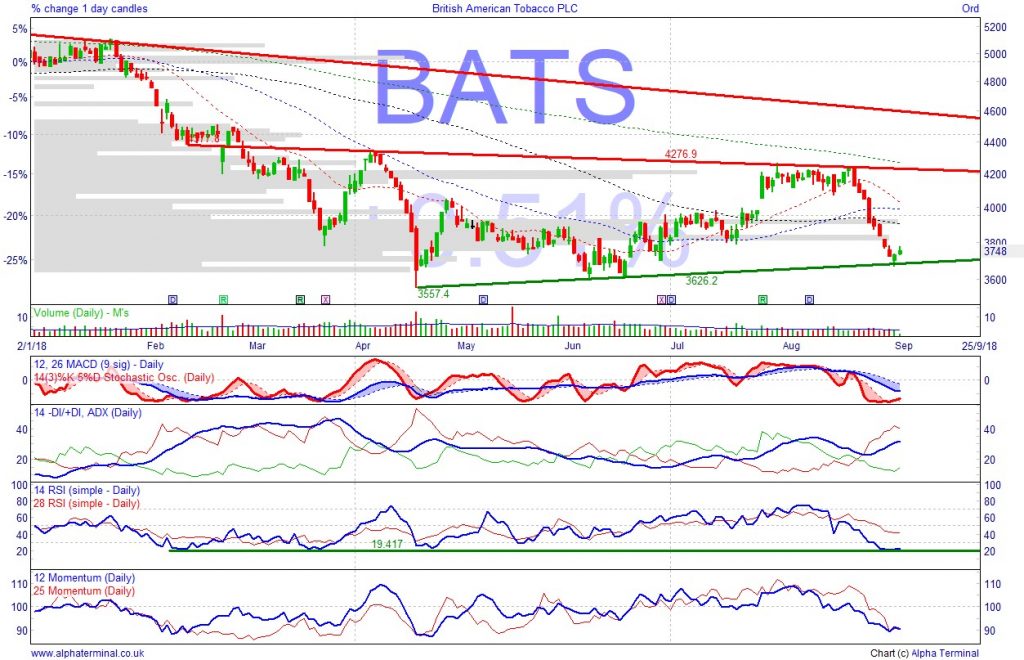Click the '12 Momentum (Daily)' label
The image size is (1024, 660).
click(x=84, y=578)
